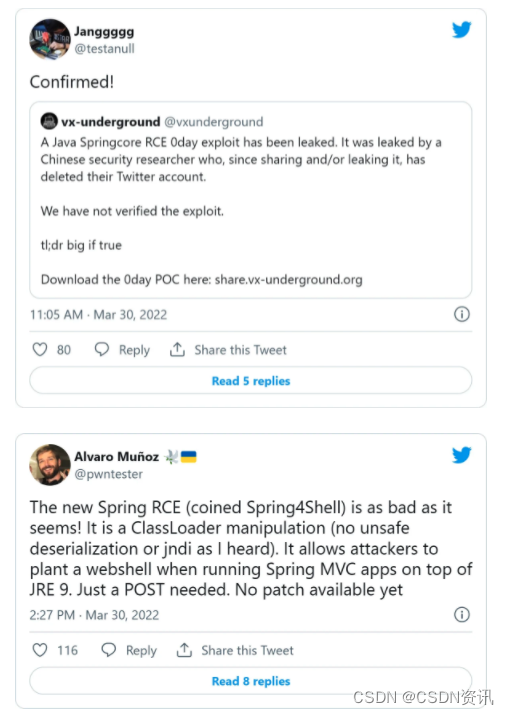Click the Read 5 replies button
The image size is (509, 715).
point(251,381)
